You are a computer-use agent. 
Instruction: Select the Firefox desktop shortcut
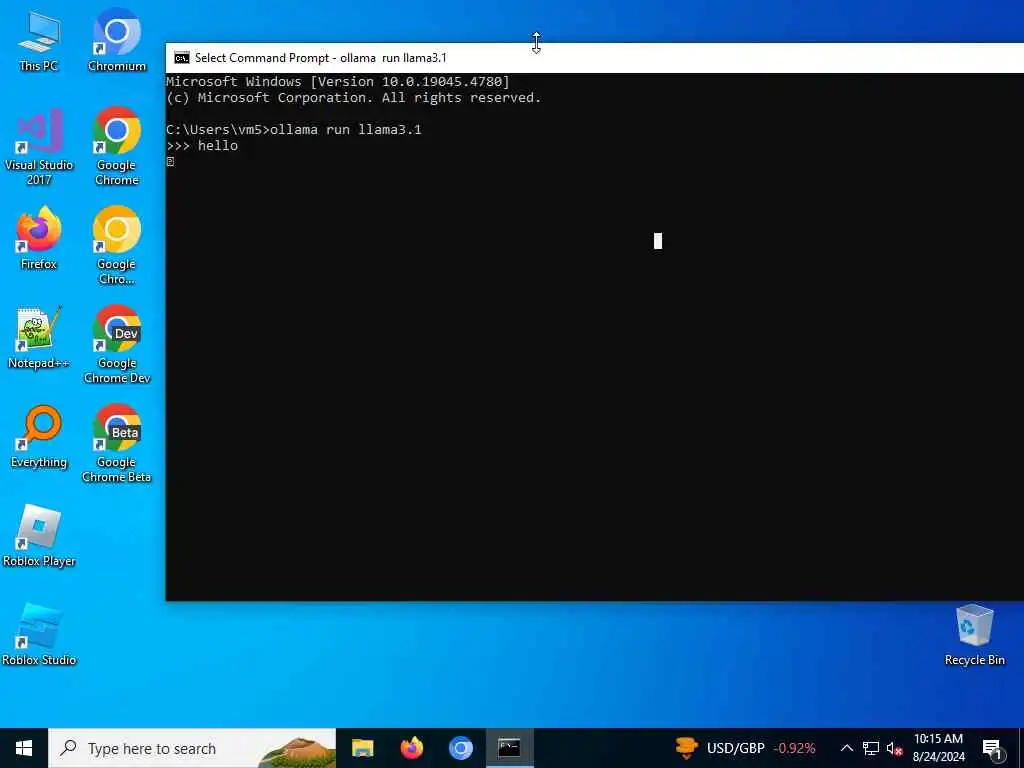39,238
